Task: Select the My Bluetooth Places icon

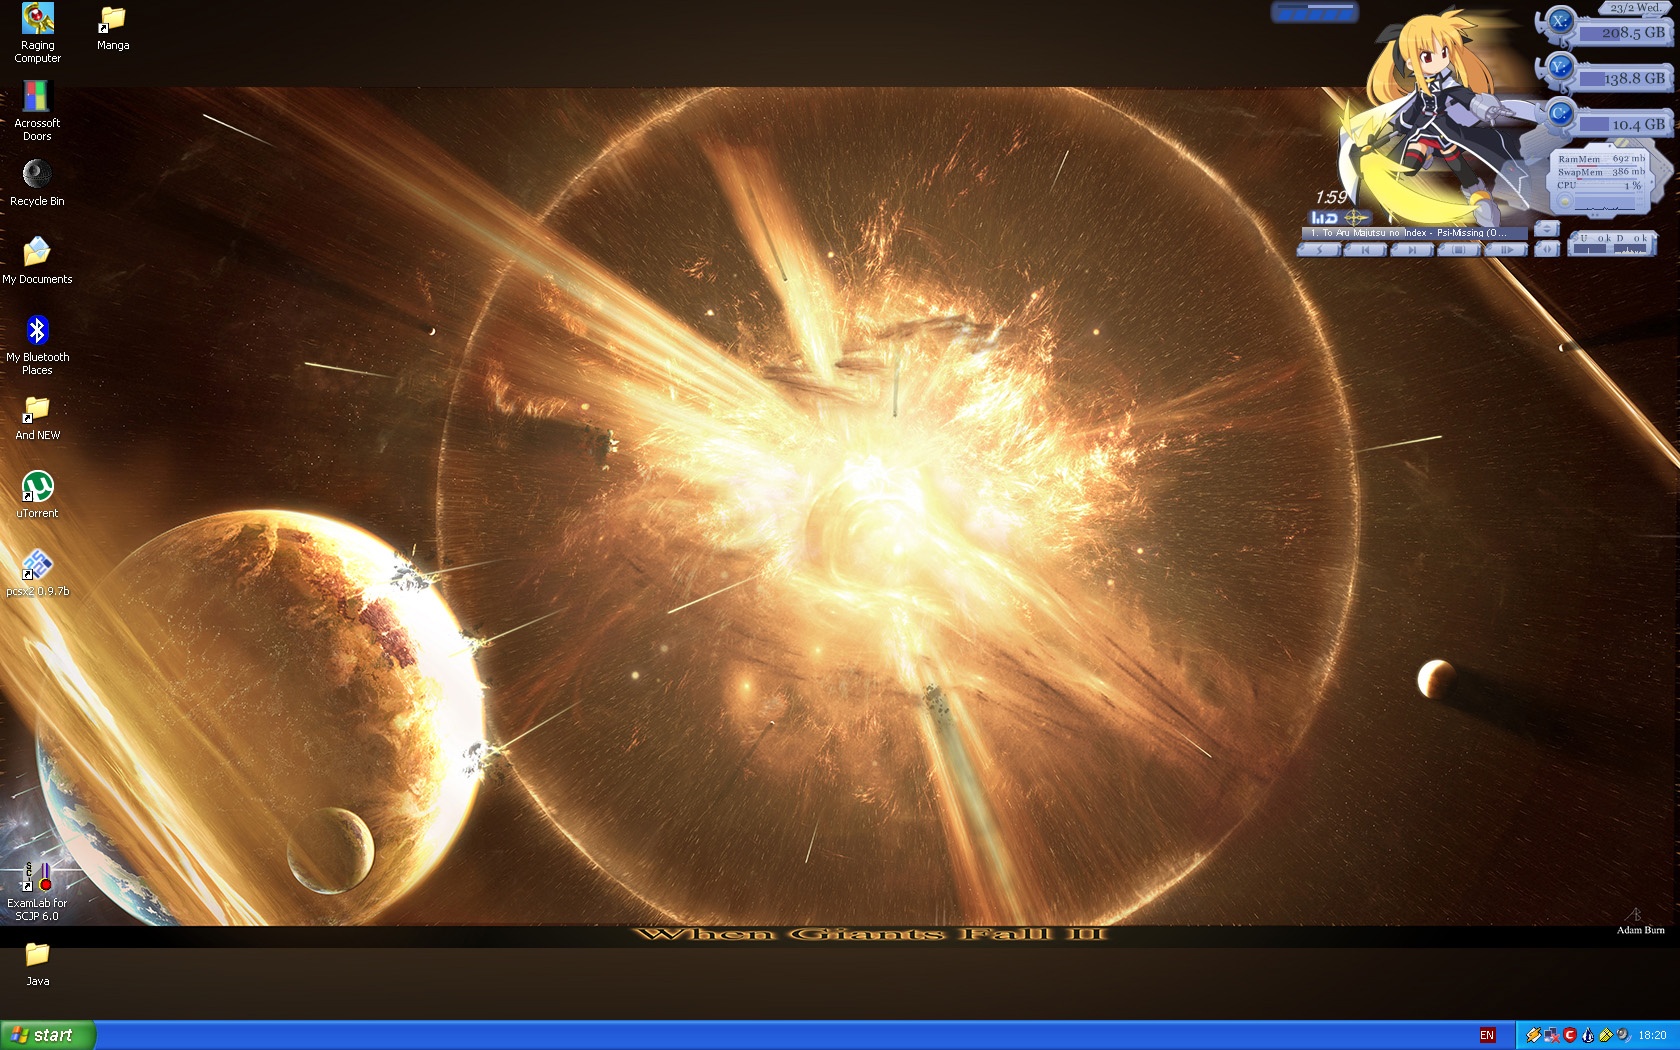Action: tap(37, 344)
